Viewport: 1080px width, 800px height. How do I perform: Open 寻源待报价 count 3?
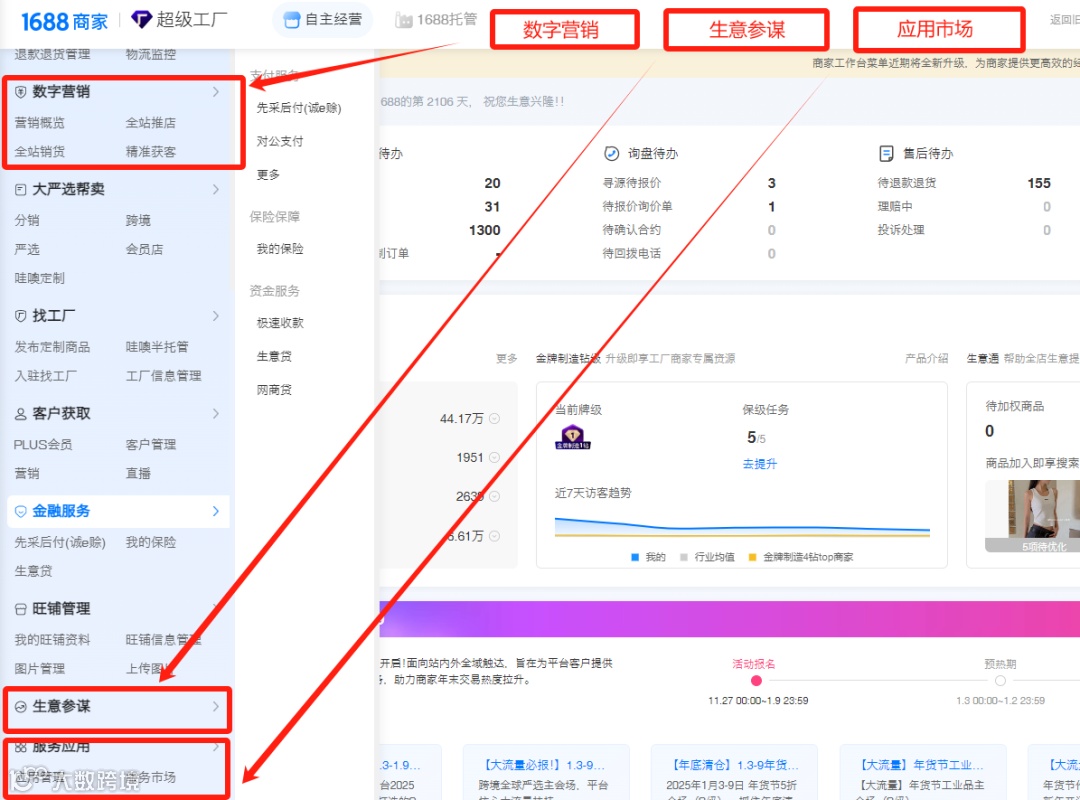tap(771, 183)
